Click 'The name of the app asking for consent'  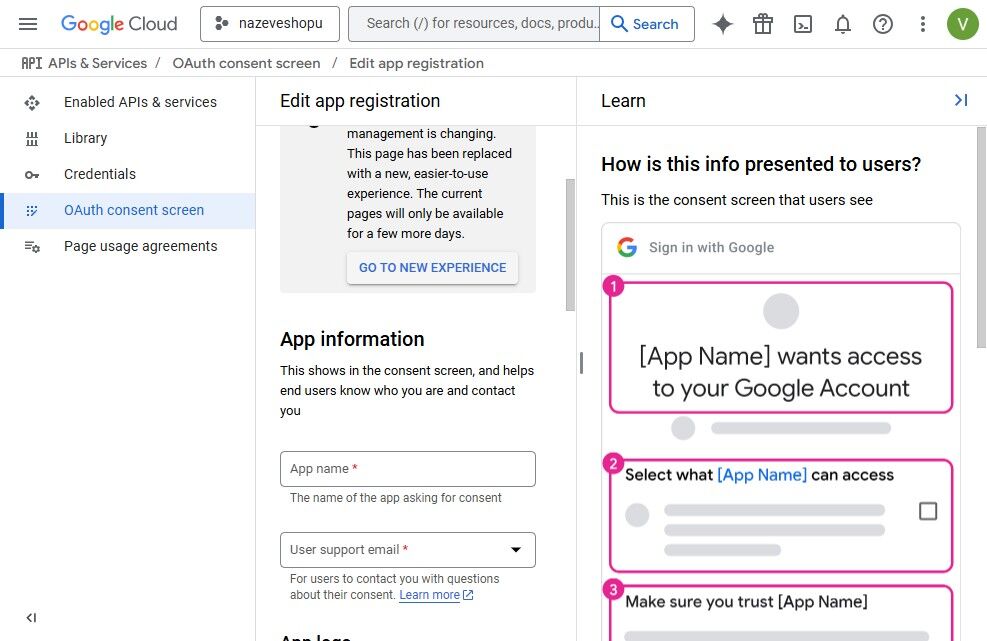click(x=395, y=497)
